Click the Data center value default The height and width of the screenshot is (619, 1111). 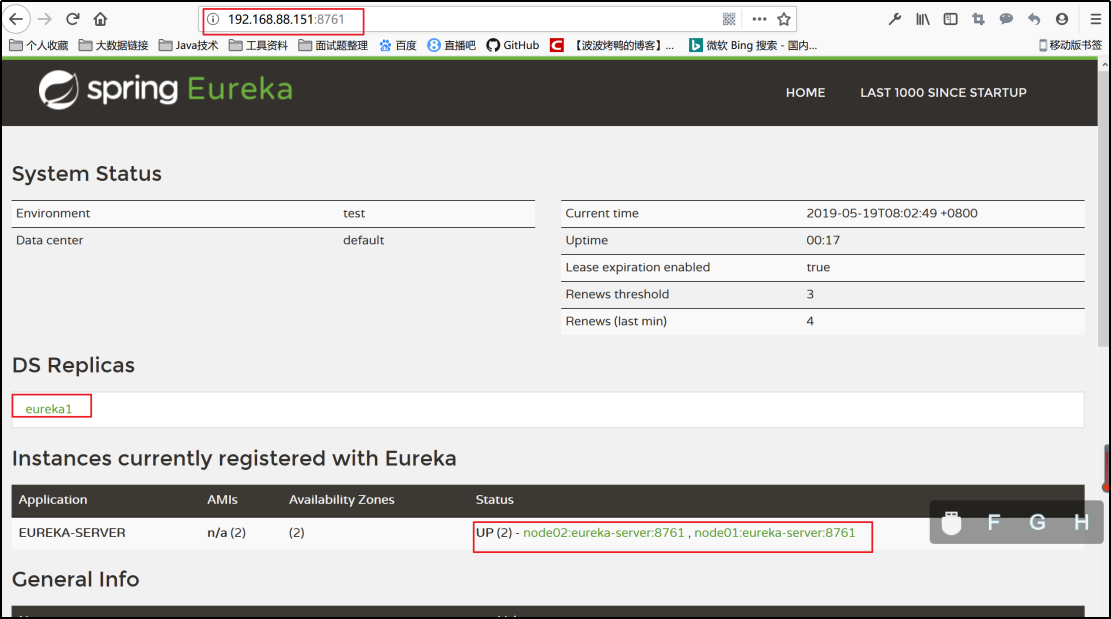point(363,240)
